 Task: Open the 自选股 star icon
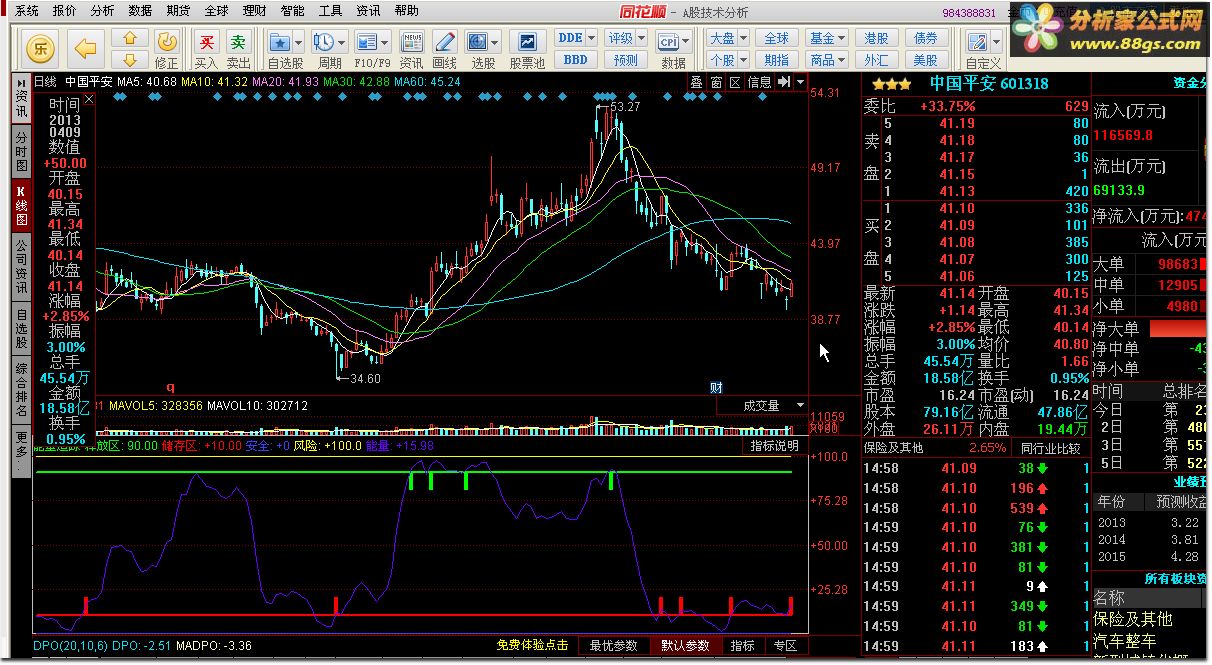coord(279,42)
